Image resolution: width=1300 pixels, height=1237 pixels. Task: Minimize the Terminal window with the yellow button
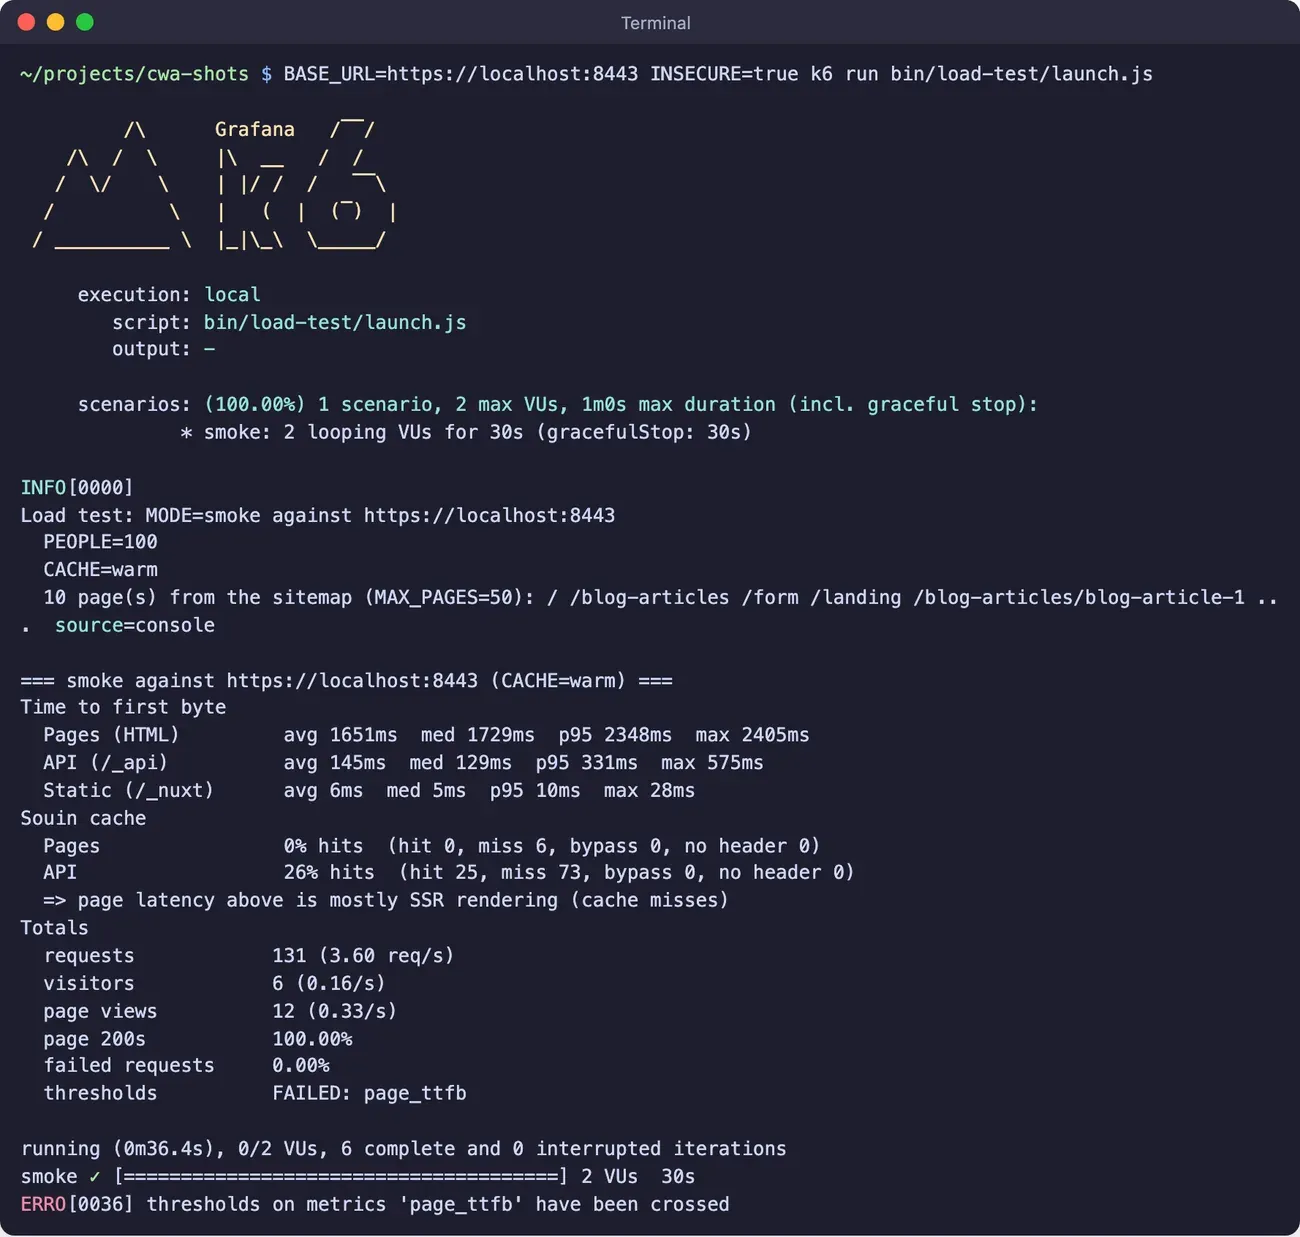point(56,22)
